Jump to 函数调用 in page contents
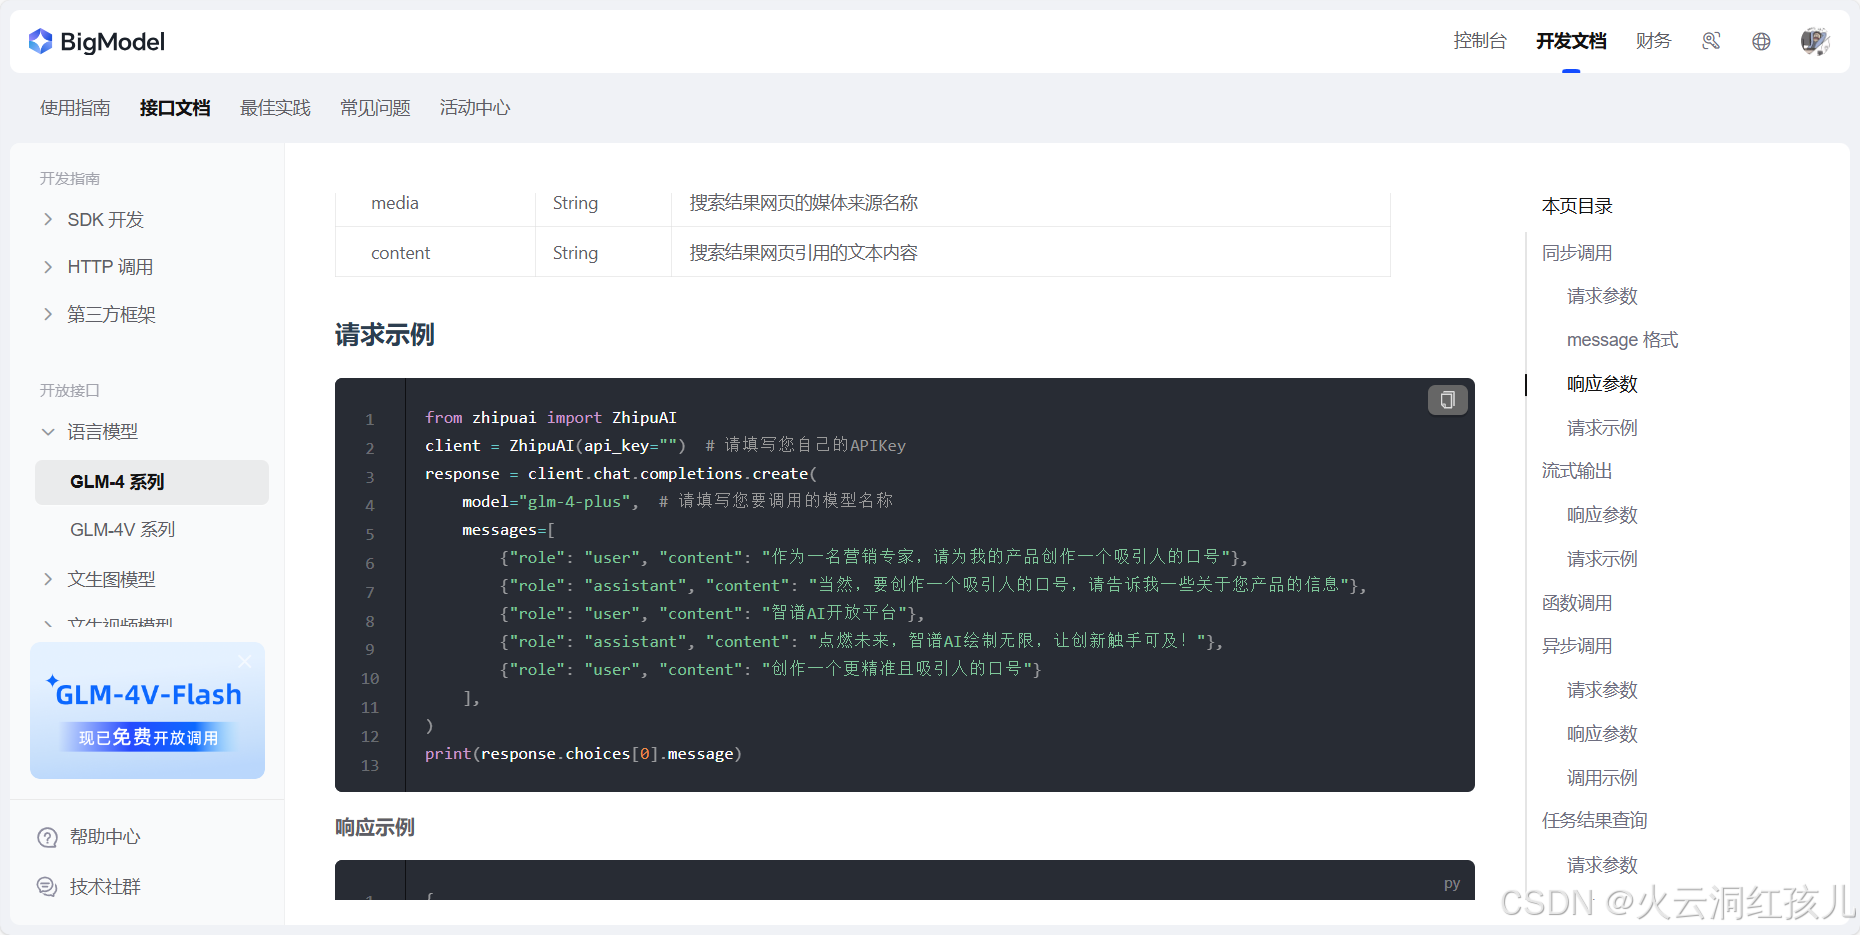 click(x=1577, y=603)
